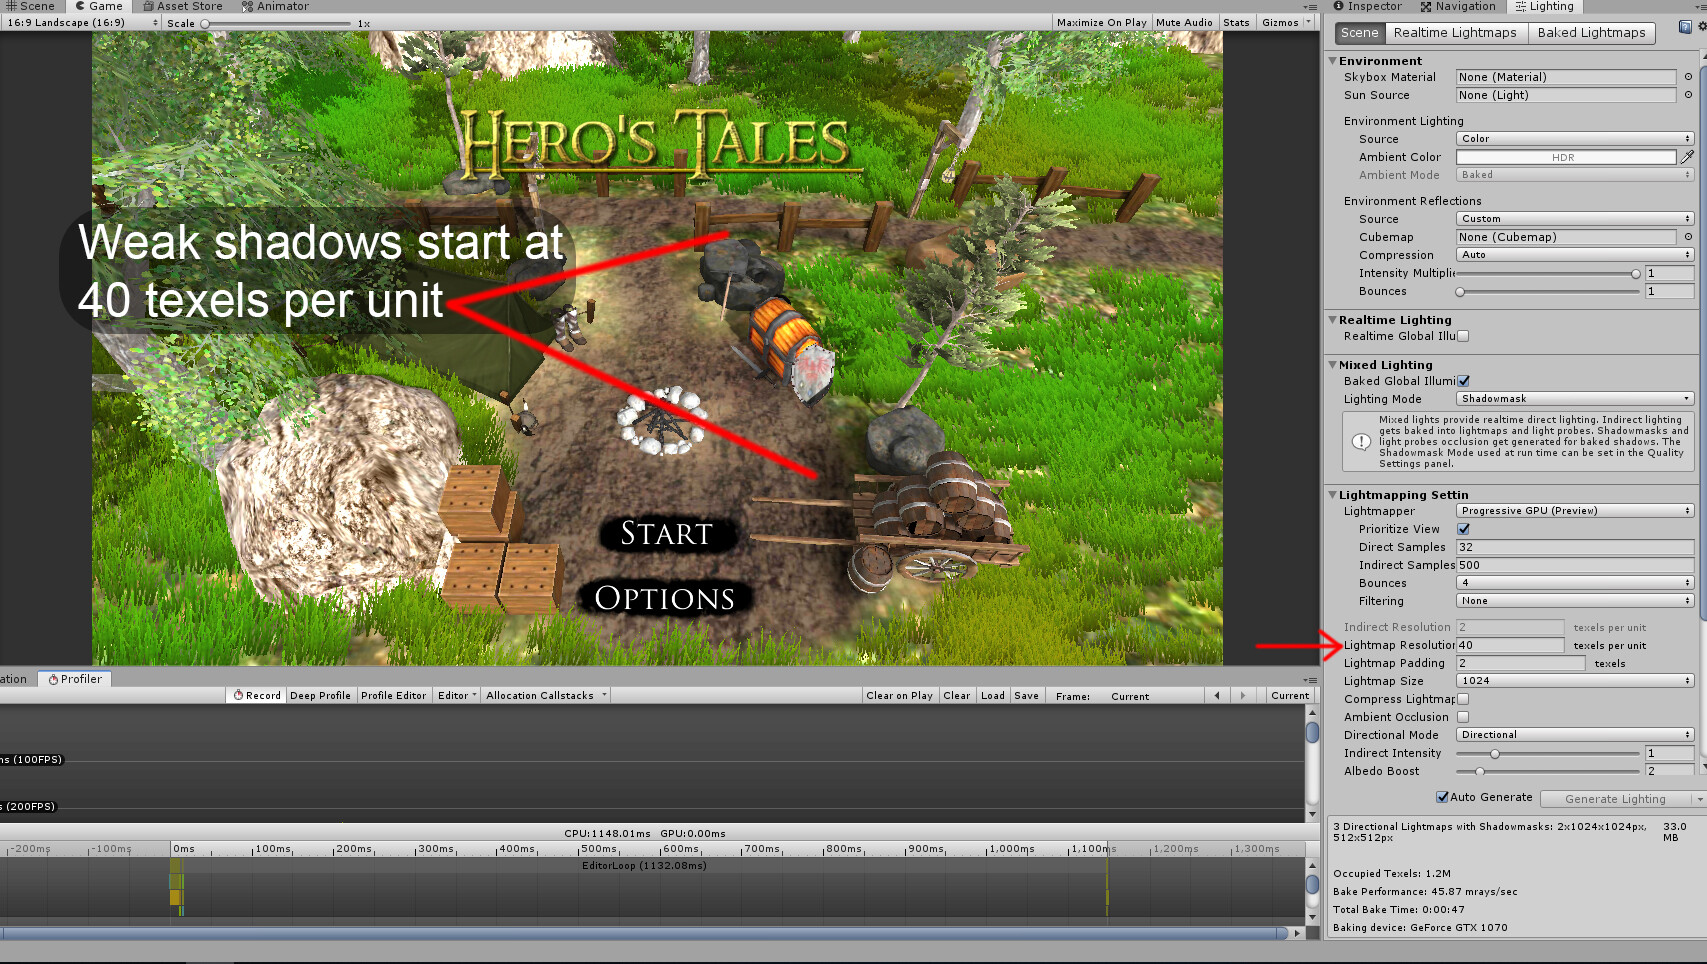This screenshot has height=964, width=1707.
Task: Open Profiler panel options menu
Action: [1310, 680]
